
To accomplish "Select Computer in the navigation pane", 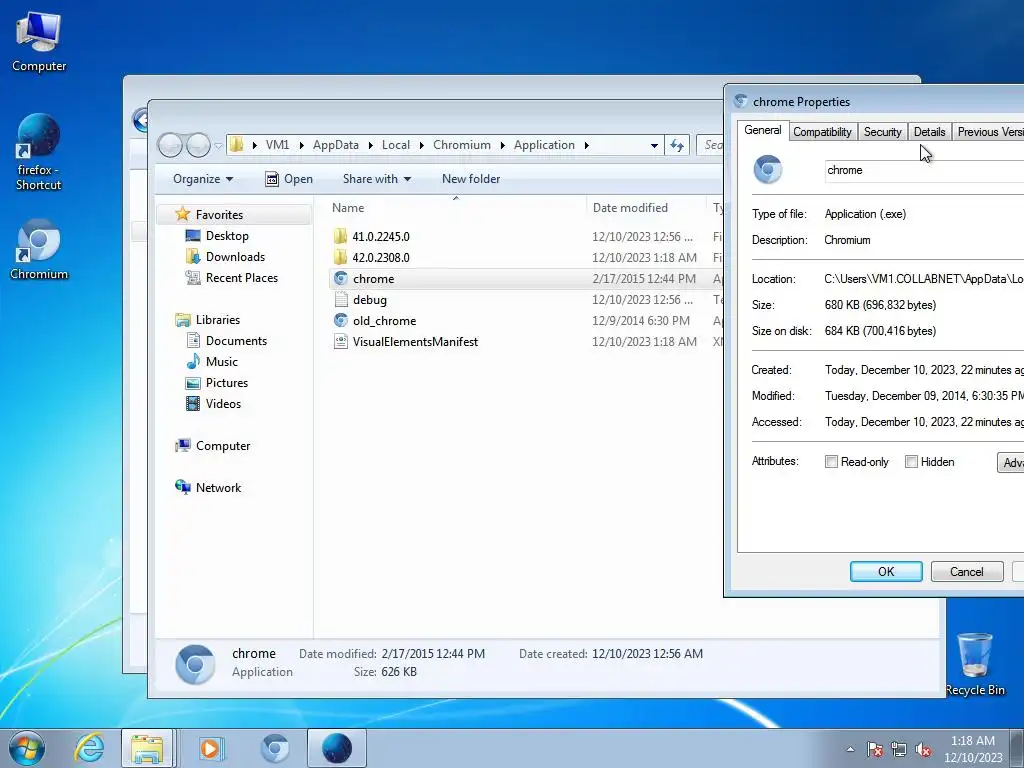I will pos(223,446).
